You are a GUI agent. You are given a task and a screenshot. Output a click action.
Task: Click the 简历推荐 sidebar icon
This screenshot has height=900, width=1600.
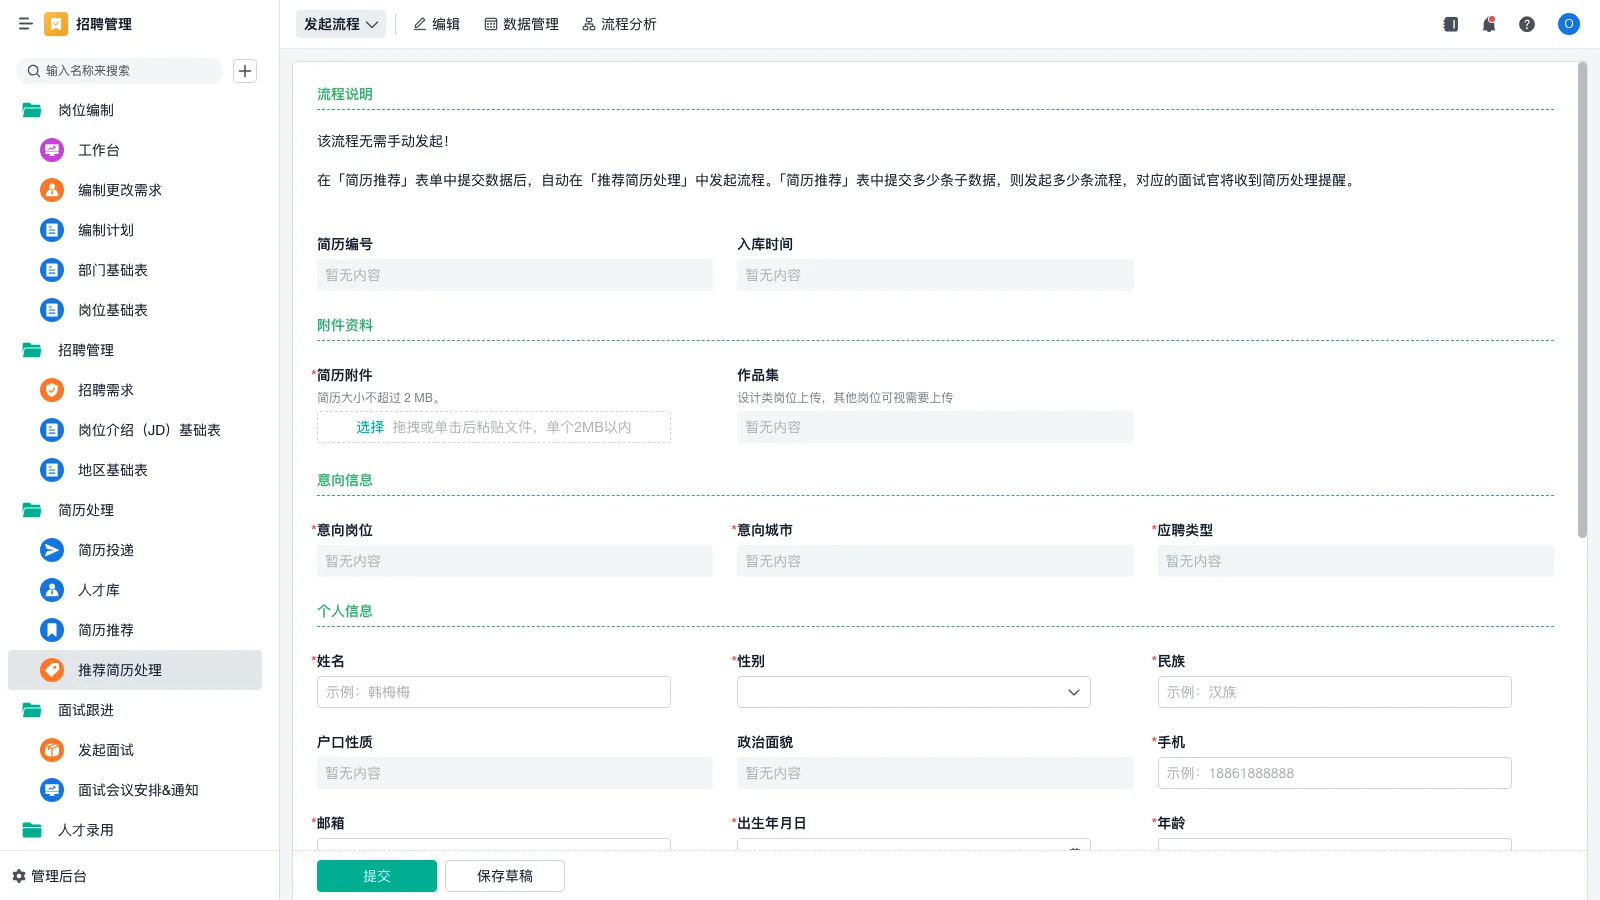(52, 630)
